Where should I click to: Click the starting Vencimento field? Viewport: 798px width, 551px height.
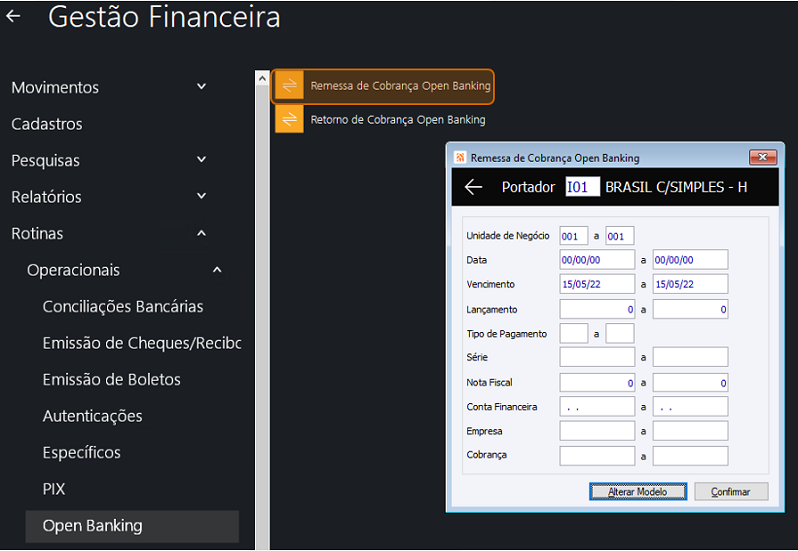pyautogui.click(x=597, y=284)
